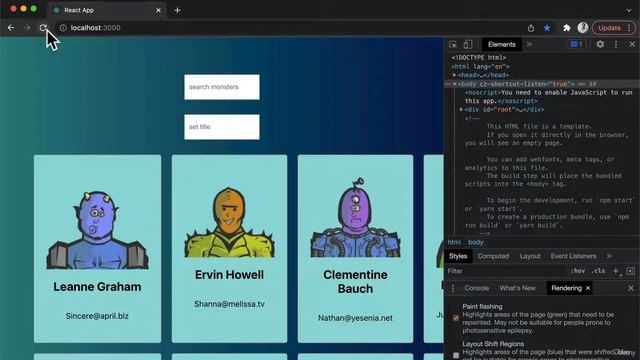The height and width of the screenshot is (360, 640).
Task: Toggle the computed styles sidebar icon
Action: tap(631, 271)
